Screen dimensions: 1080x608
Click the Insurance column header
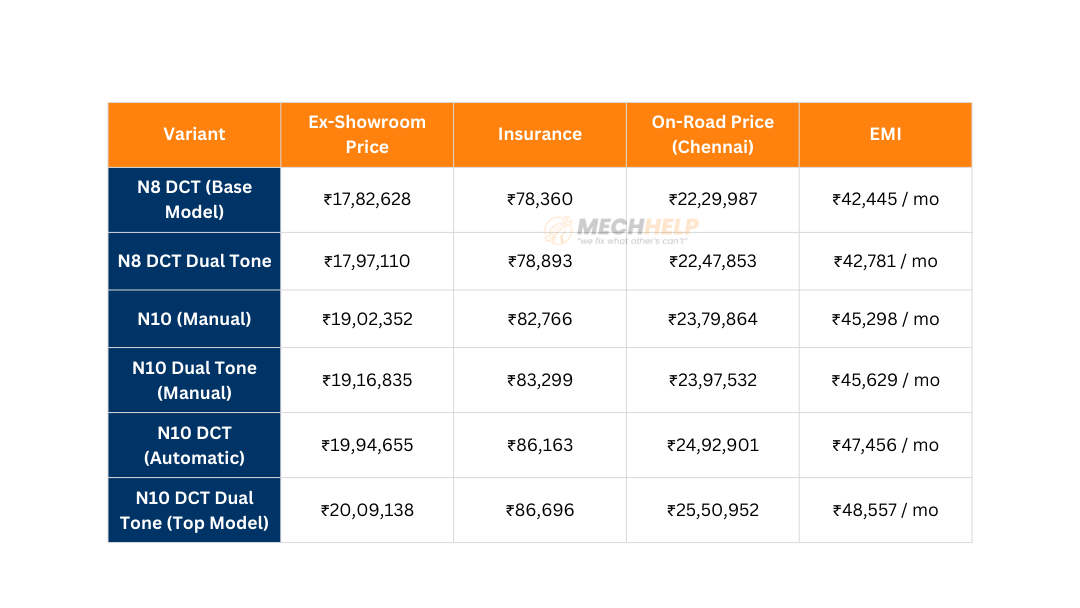(x=540, y=134)
